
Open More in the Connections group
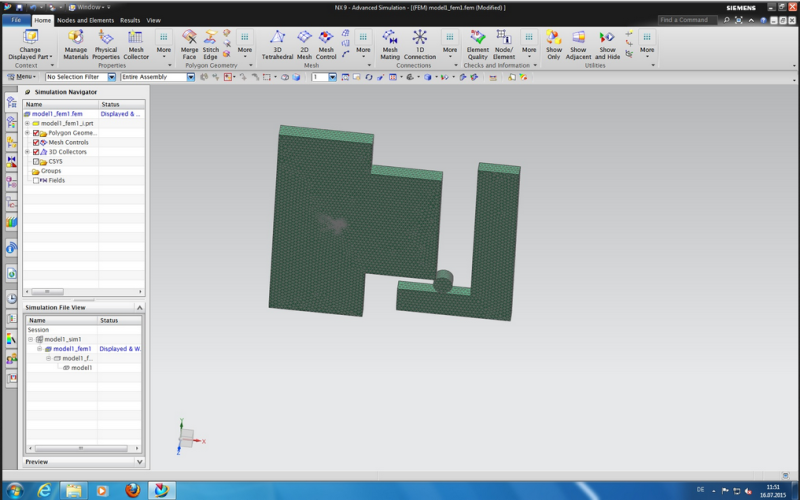click(449, 44)
